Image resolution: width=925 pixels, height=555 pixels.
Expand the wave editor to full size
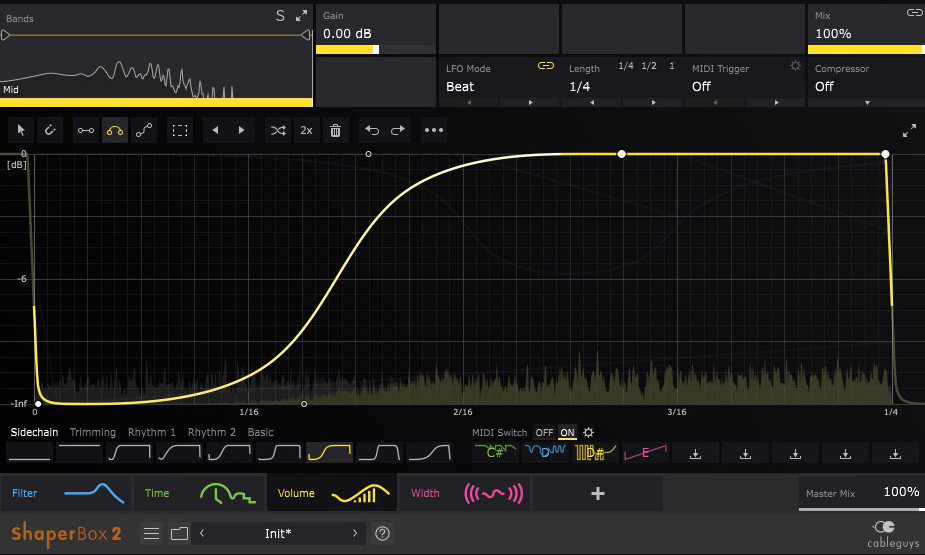tap(909, 130)
